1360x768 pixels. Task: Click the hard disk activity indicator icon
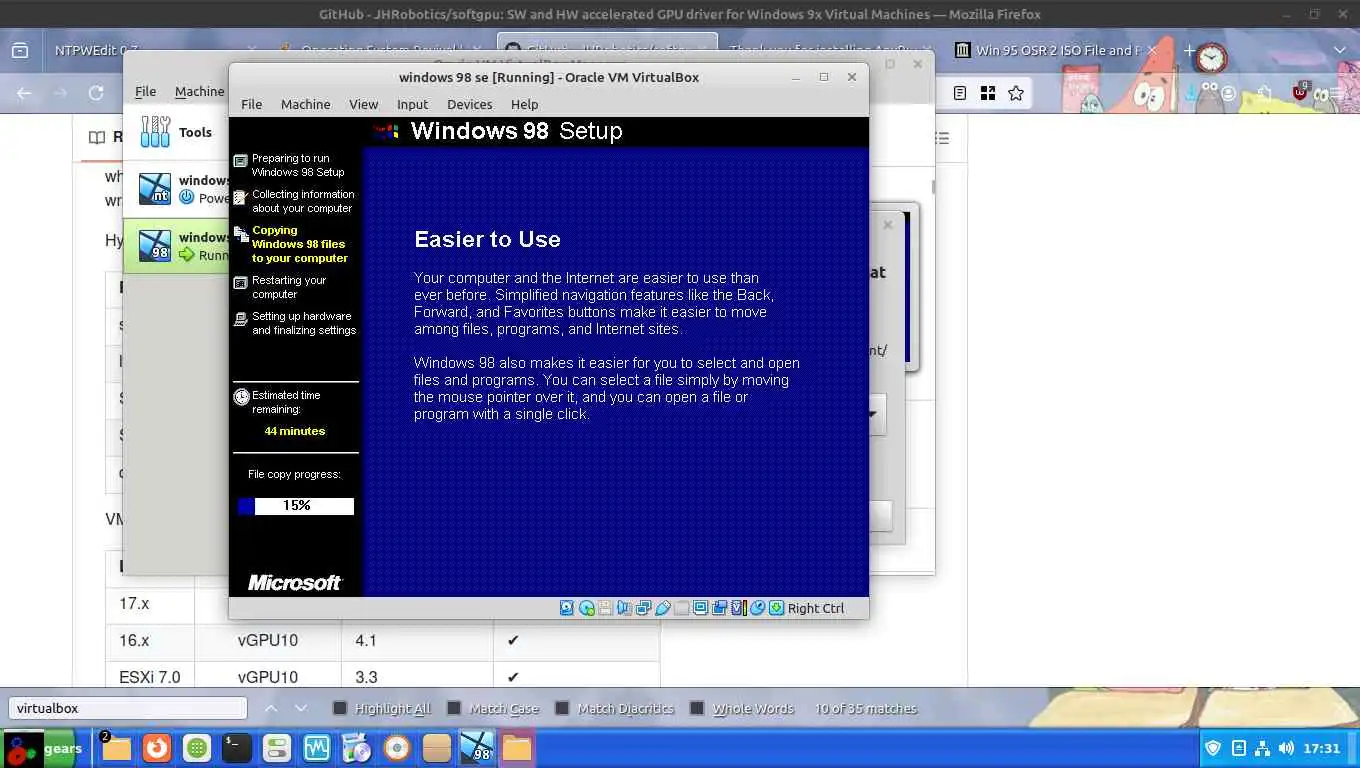567,608
